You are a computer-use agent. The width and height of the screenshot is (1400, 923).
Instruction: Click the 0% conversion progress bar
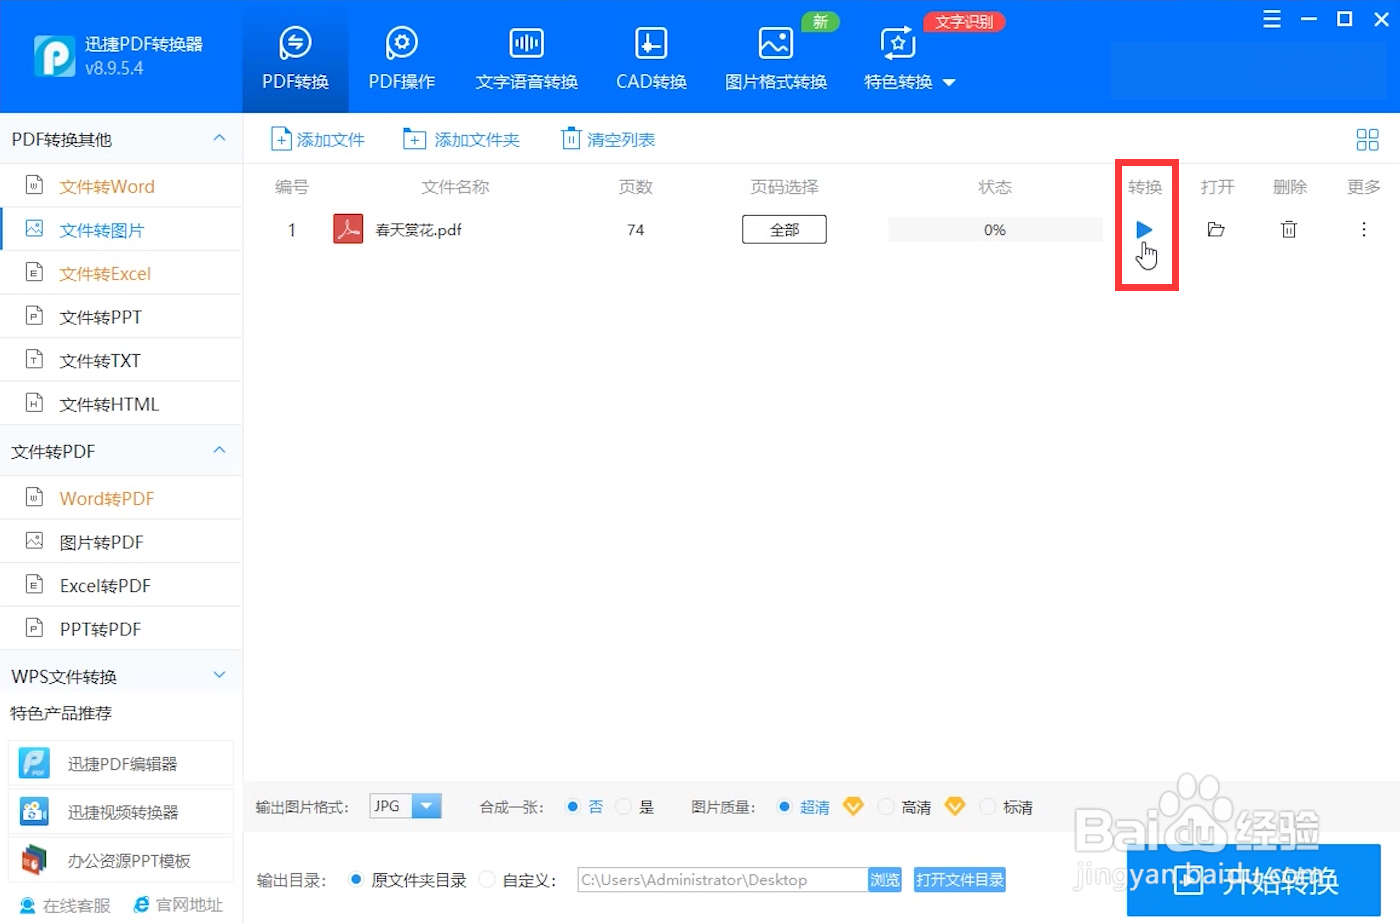pos(994,229)
